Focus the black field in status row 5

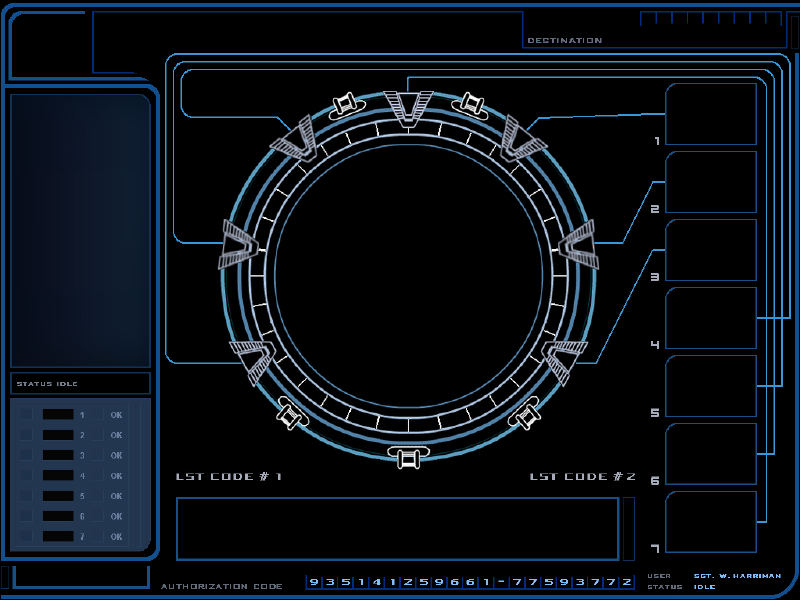(58, 495)
